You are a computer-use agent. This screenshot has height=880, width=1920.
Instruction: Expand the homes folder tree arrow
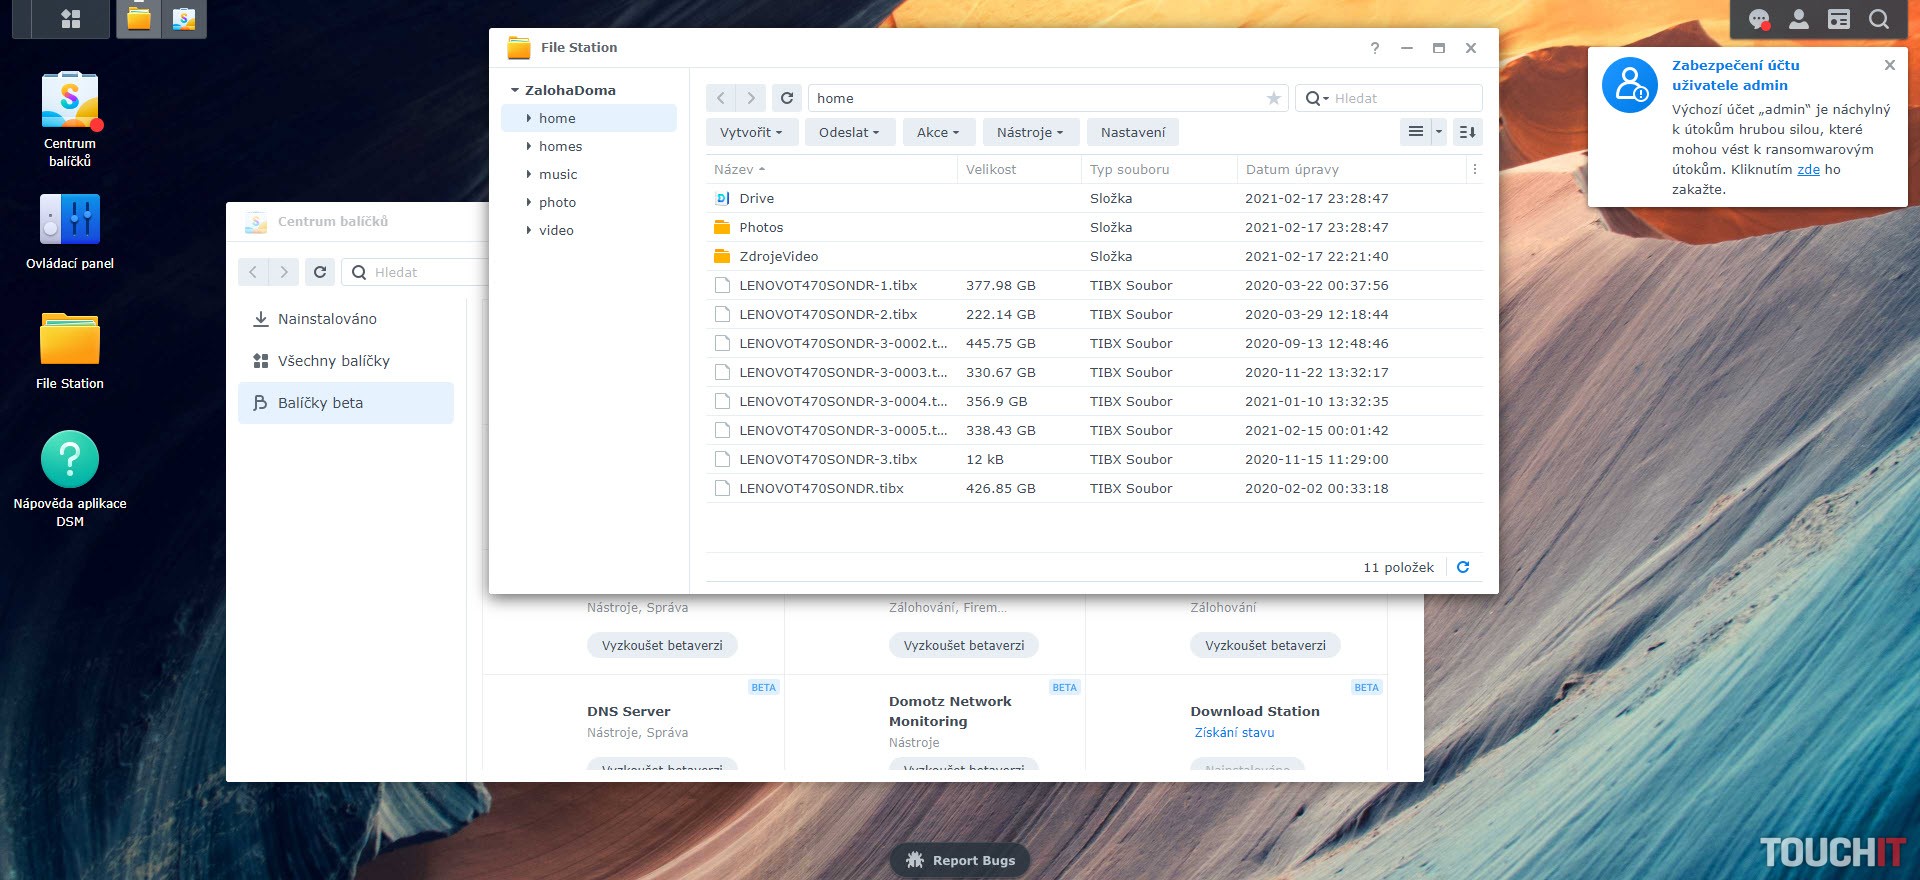529,146
